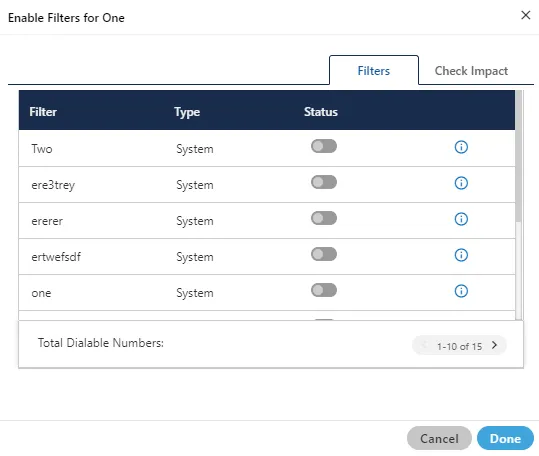Select the 'one' filter name

(x=41, y=293)
